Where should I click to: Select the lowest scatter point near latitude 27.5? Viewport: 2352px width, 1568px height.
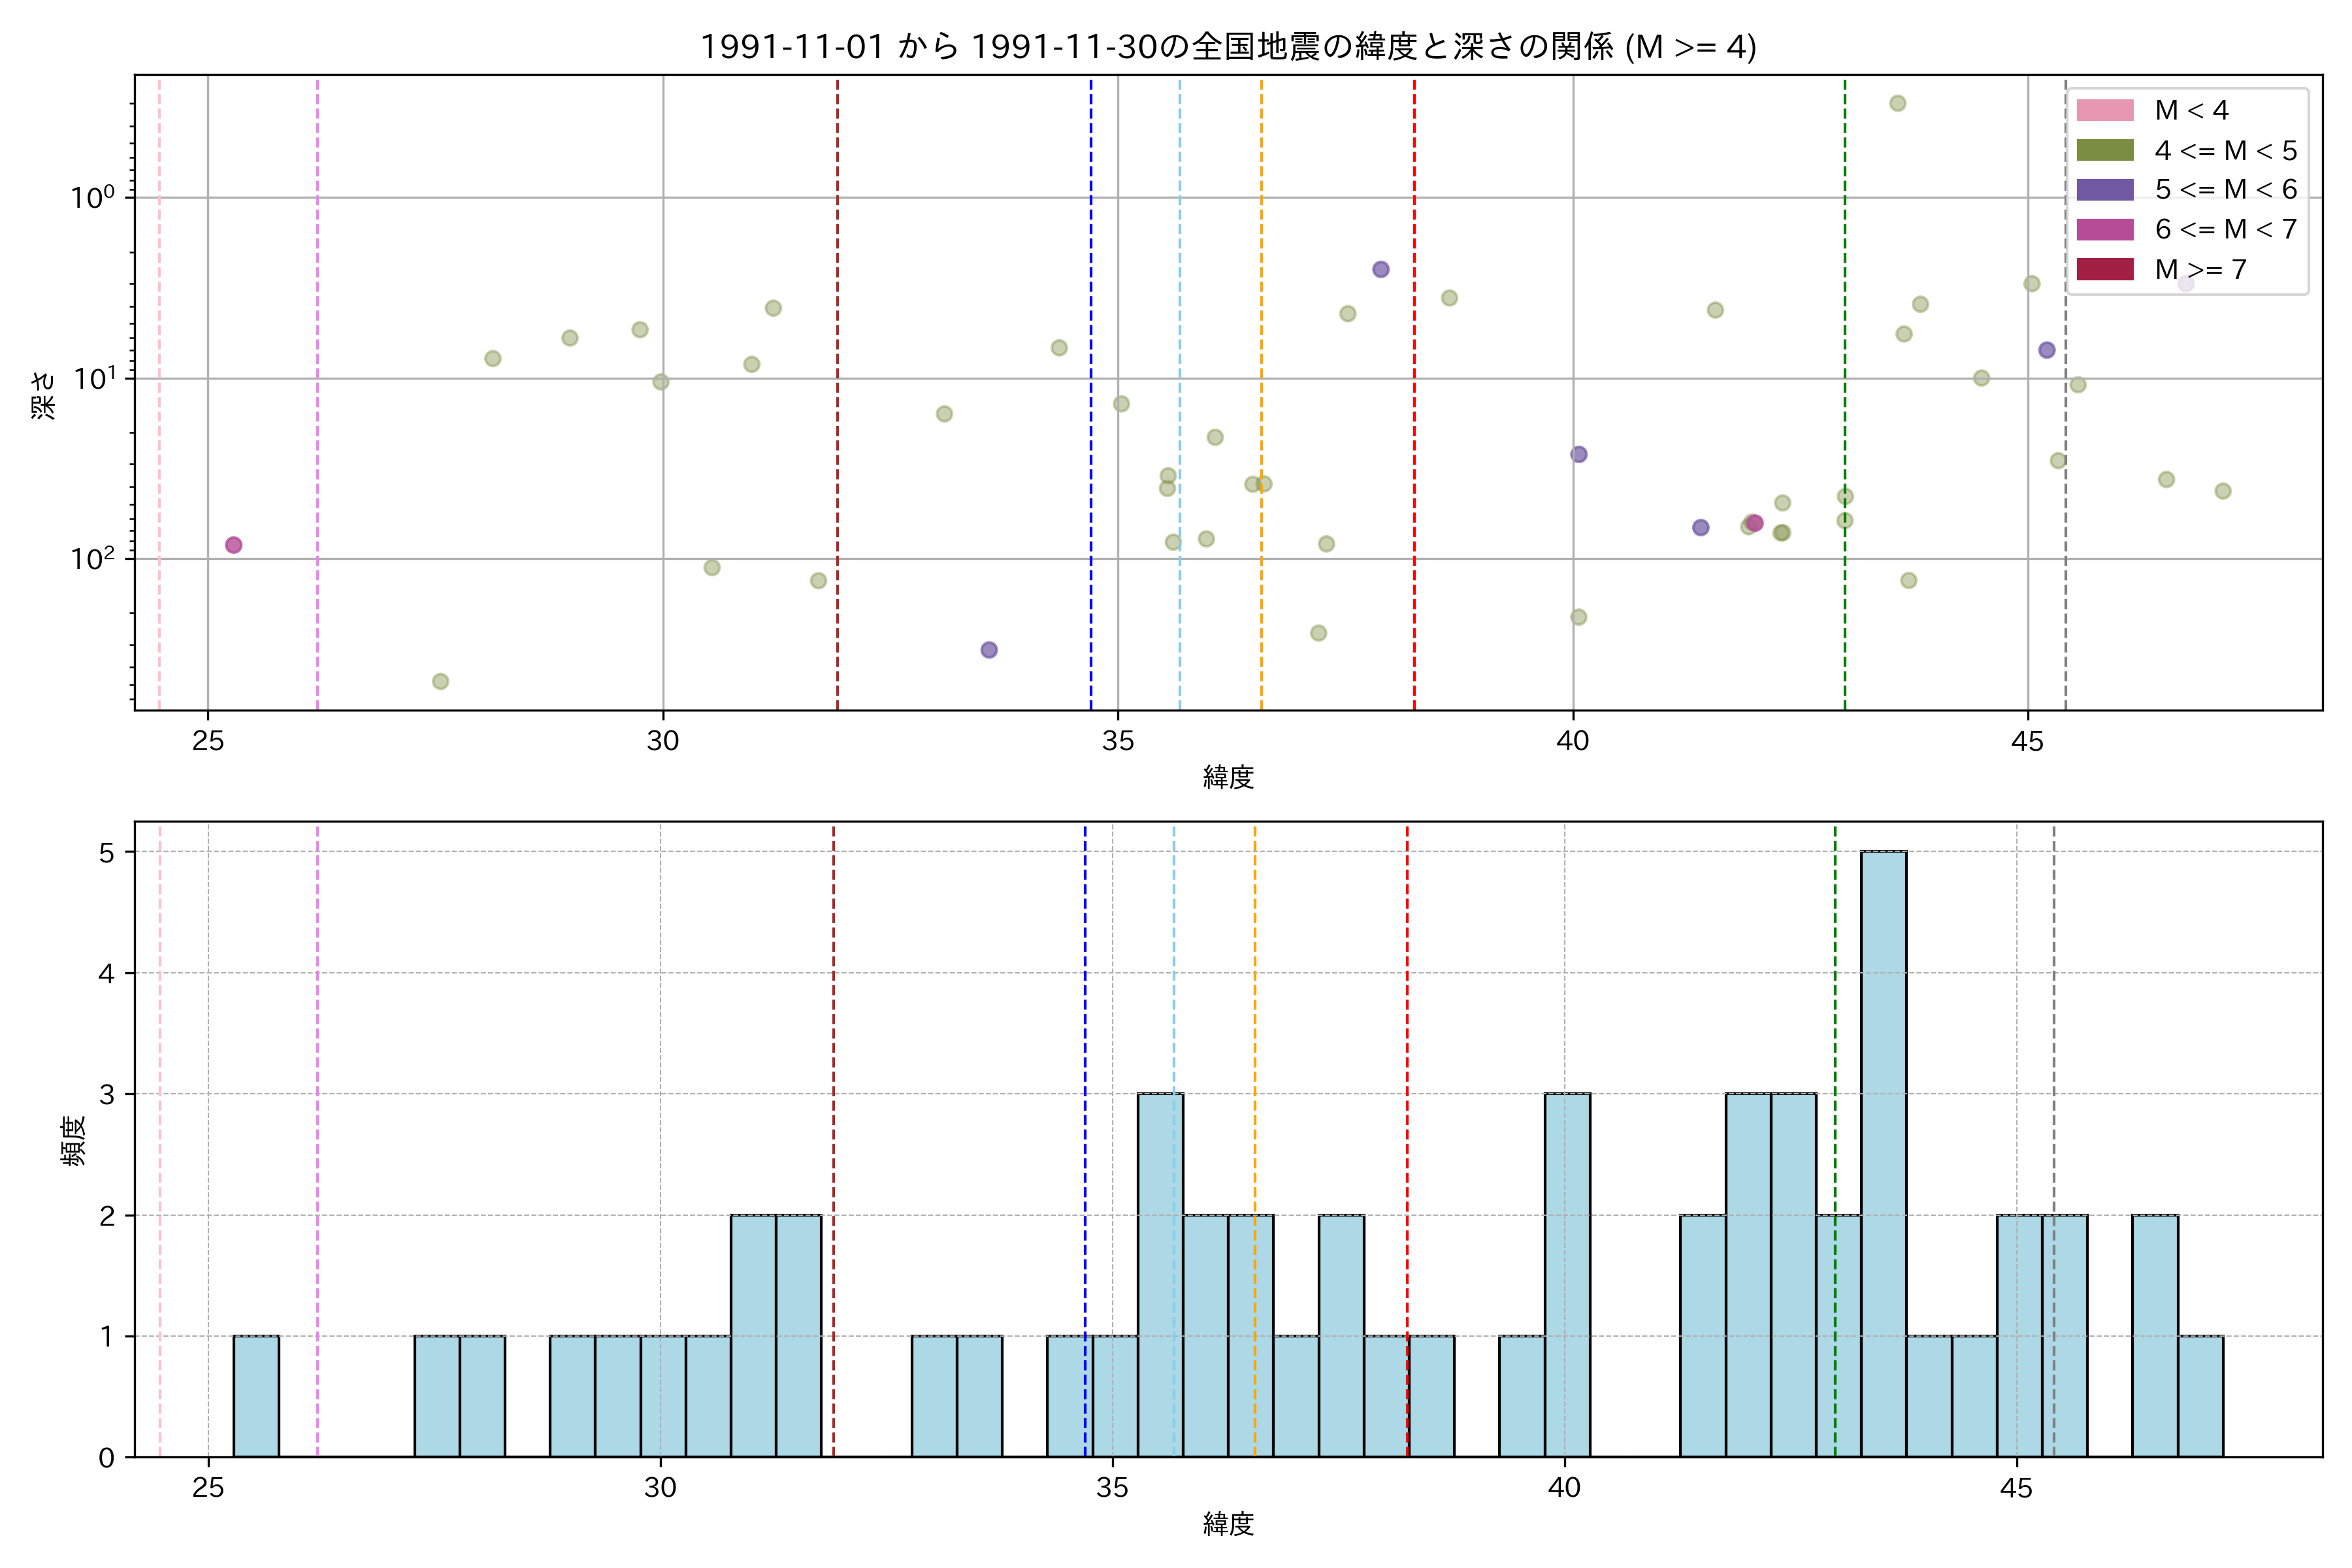pyautogui.click(x=440, y=681)
